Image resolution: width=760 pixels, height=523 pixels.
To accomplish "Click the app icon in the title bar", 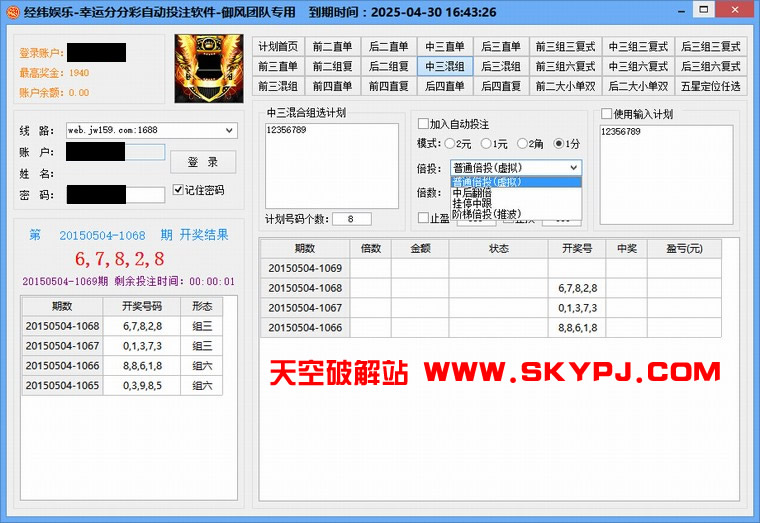I will [11, 12].
